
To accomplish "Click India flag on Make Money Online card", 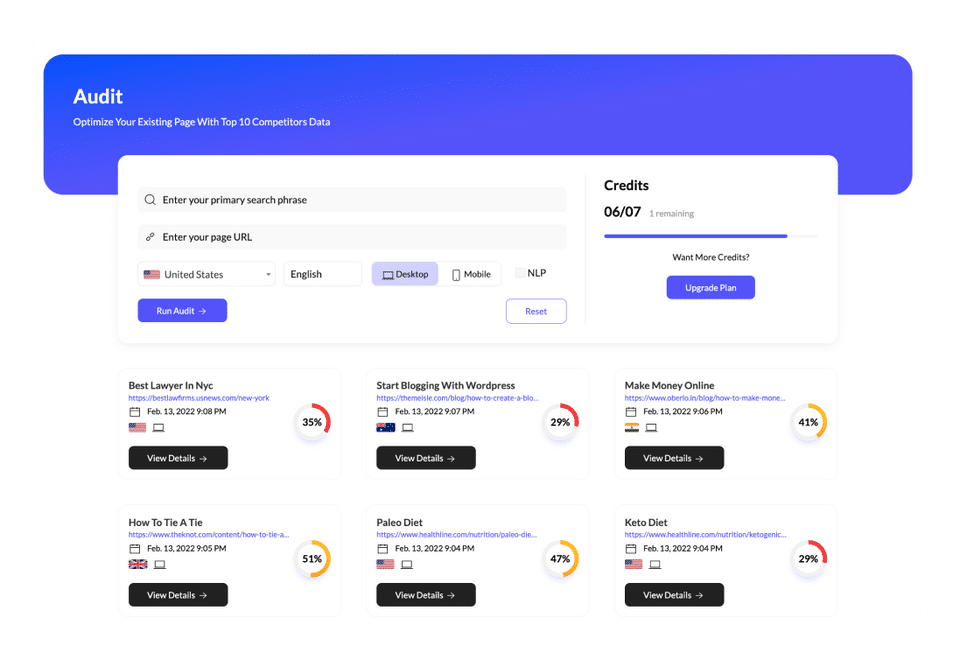I will (x=632, y=427).
